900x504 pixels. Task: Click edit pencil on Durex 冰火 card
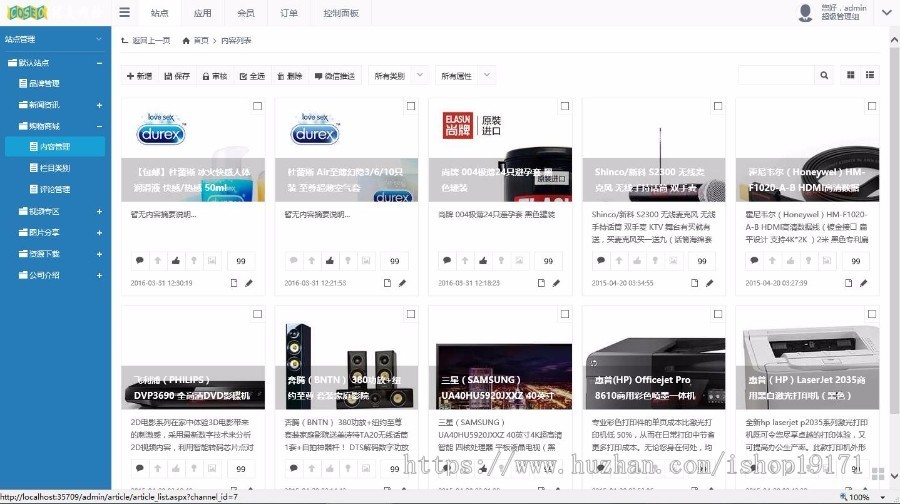pyautogui.click(x=249, y=283)
